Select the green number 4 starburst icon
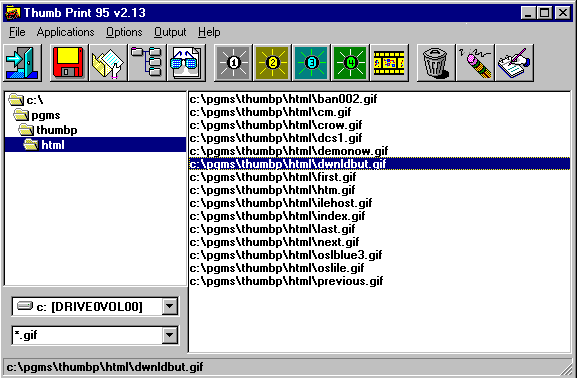The image size is (577, 378). (x=350, y=63)
